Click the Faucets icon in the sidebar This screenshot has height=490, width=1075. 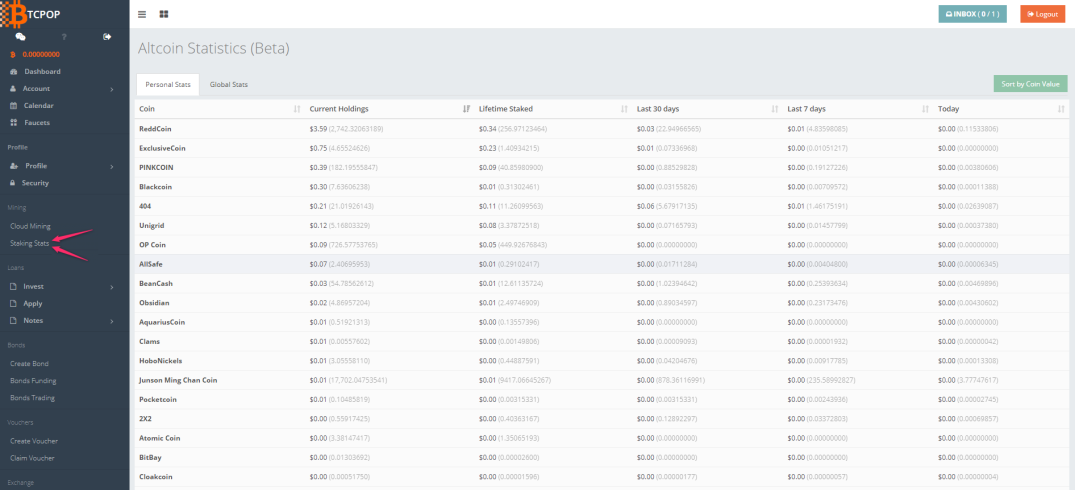(x=13, y=123)
